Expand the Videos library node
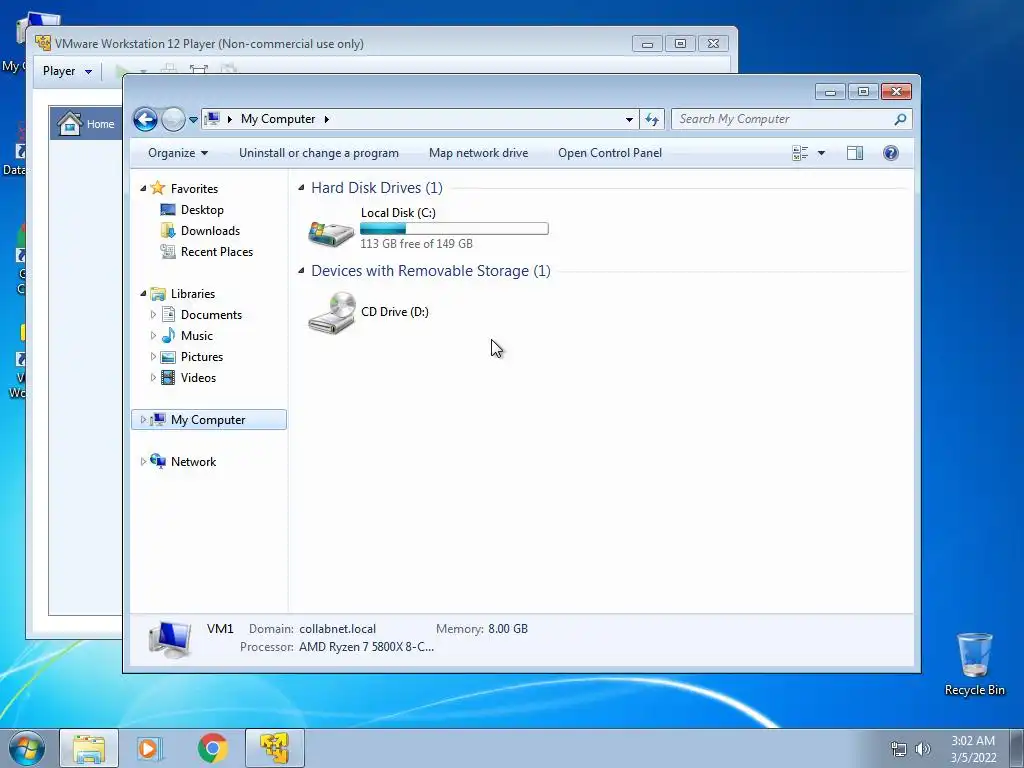The width and height of the screenshot is (1024, 768). (153, 377)
